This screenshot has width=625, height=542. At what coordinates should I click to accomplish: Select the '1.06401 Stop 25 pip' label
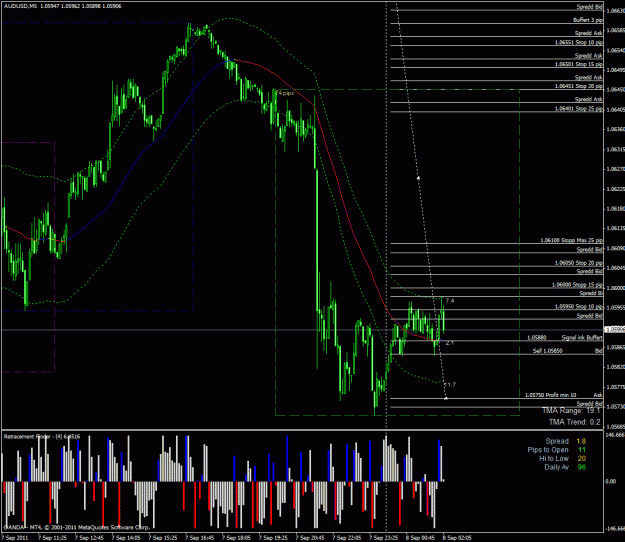pos(579,108)
